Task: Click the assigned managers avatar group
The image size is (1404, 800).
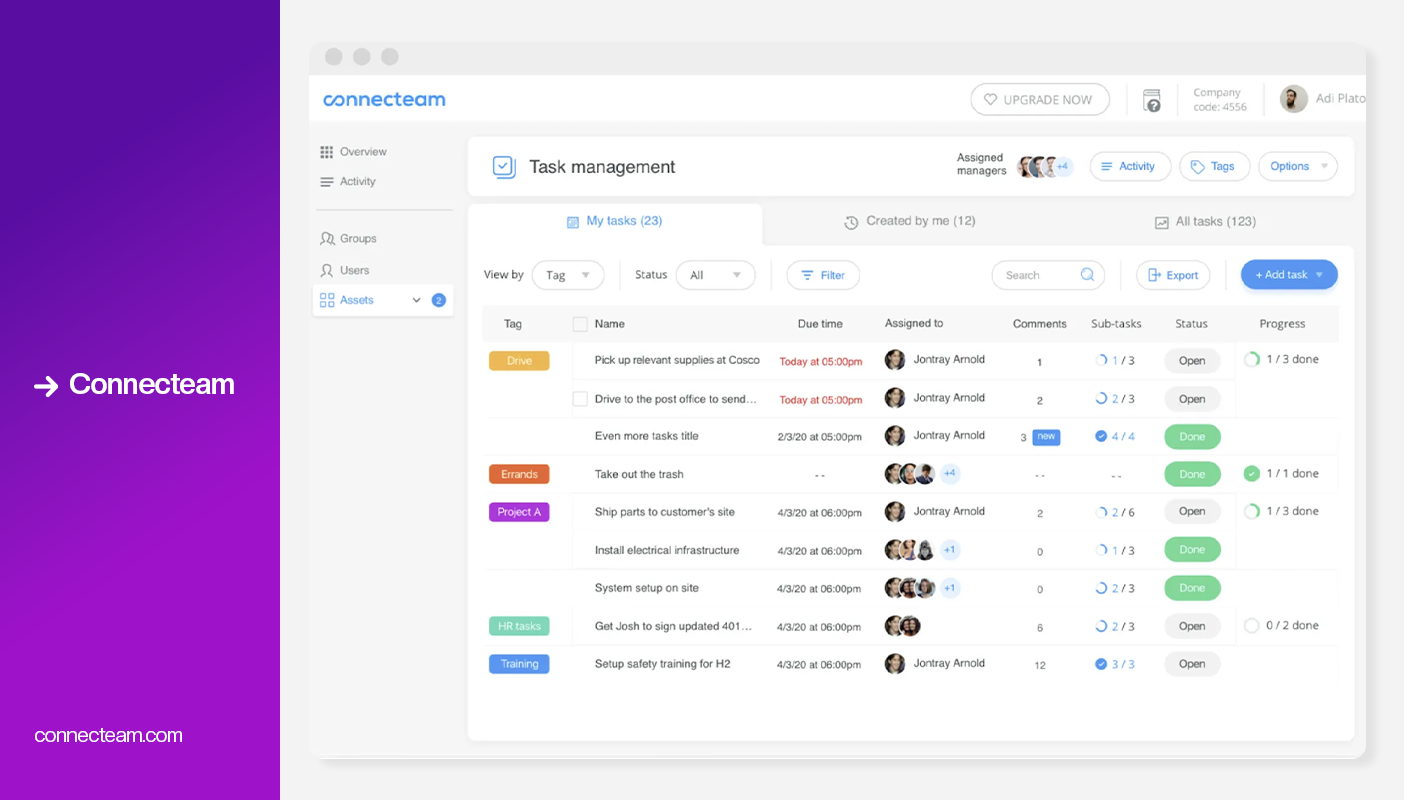Action: tap(1045, 167)
